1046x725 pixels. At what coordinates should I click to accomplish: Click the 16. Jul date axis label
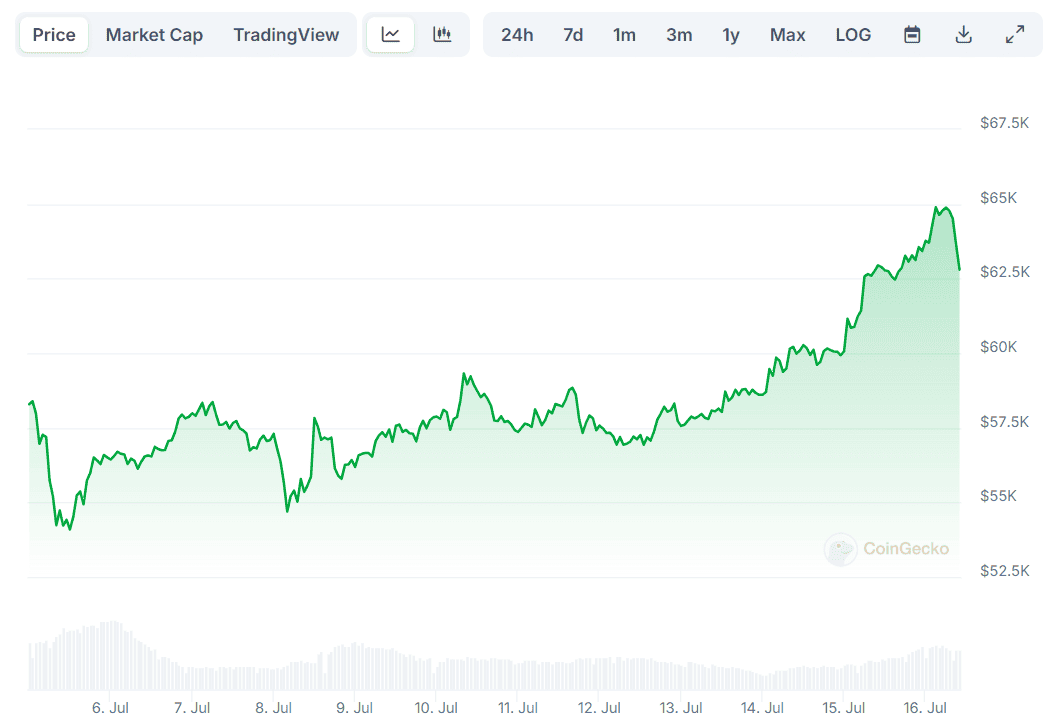[x=925, y=708]
